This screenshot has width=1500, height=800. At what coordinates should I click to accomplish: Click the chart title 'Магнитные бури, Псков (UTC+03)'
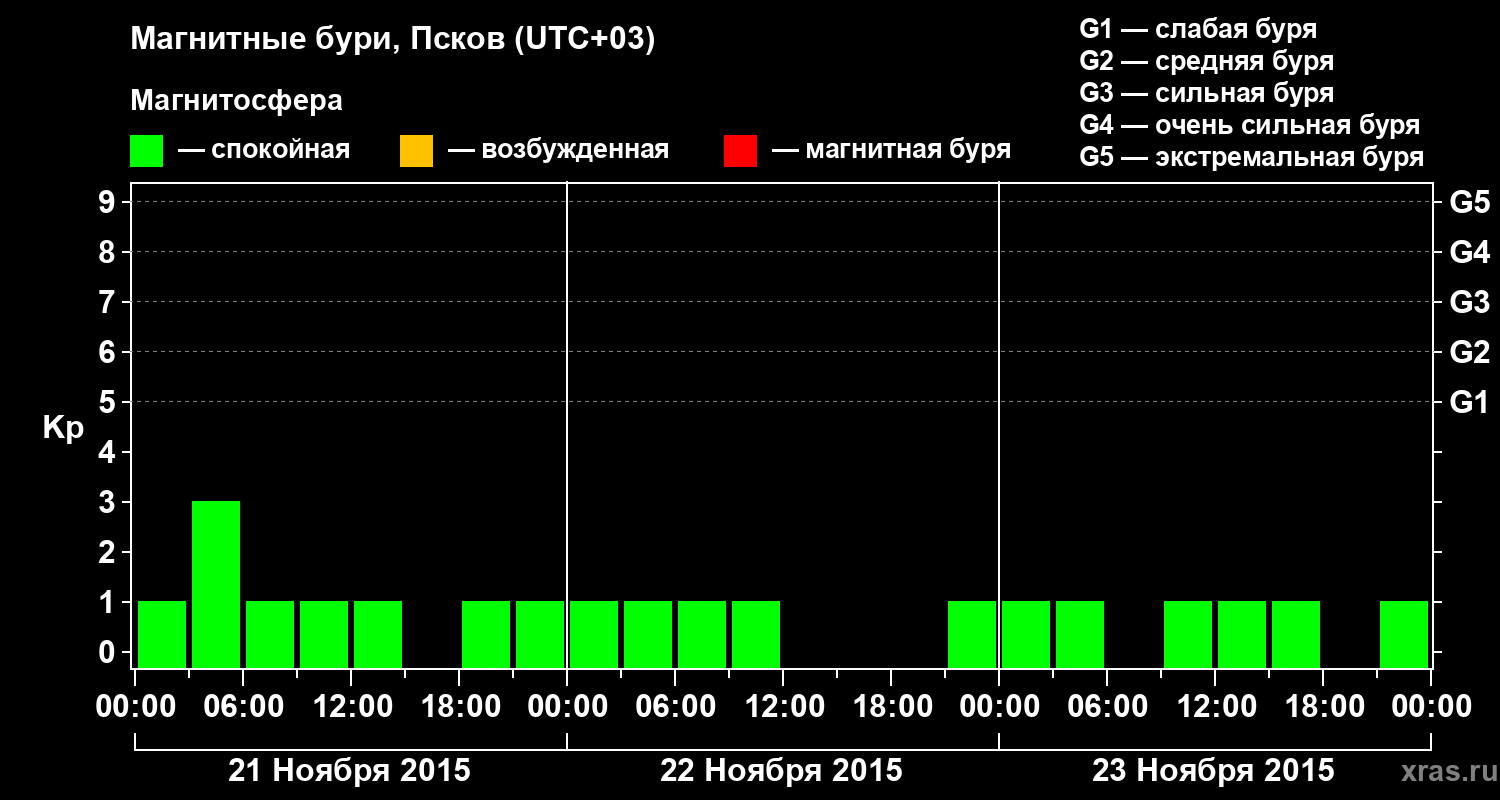393,40
